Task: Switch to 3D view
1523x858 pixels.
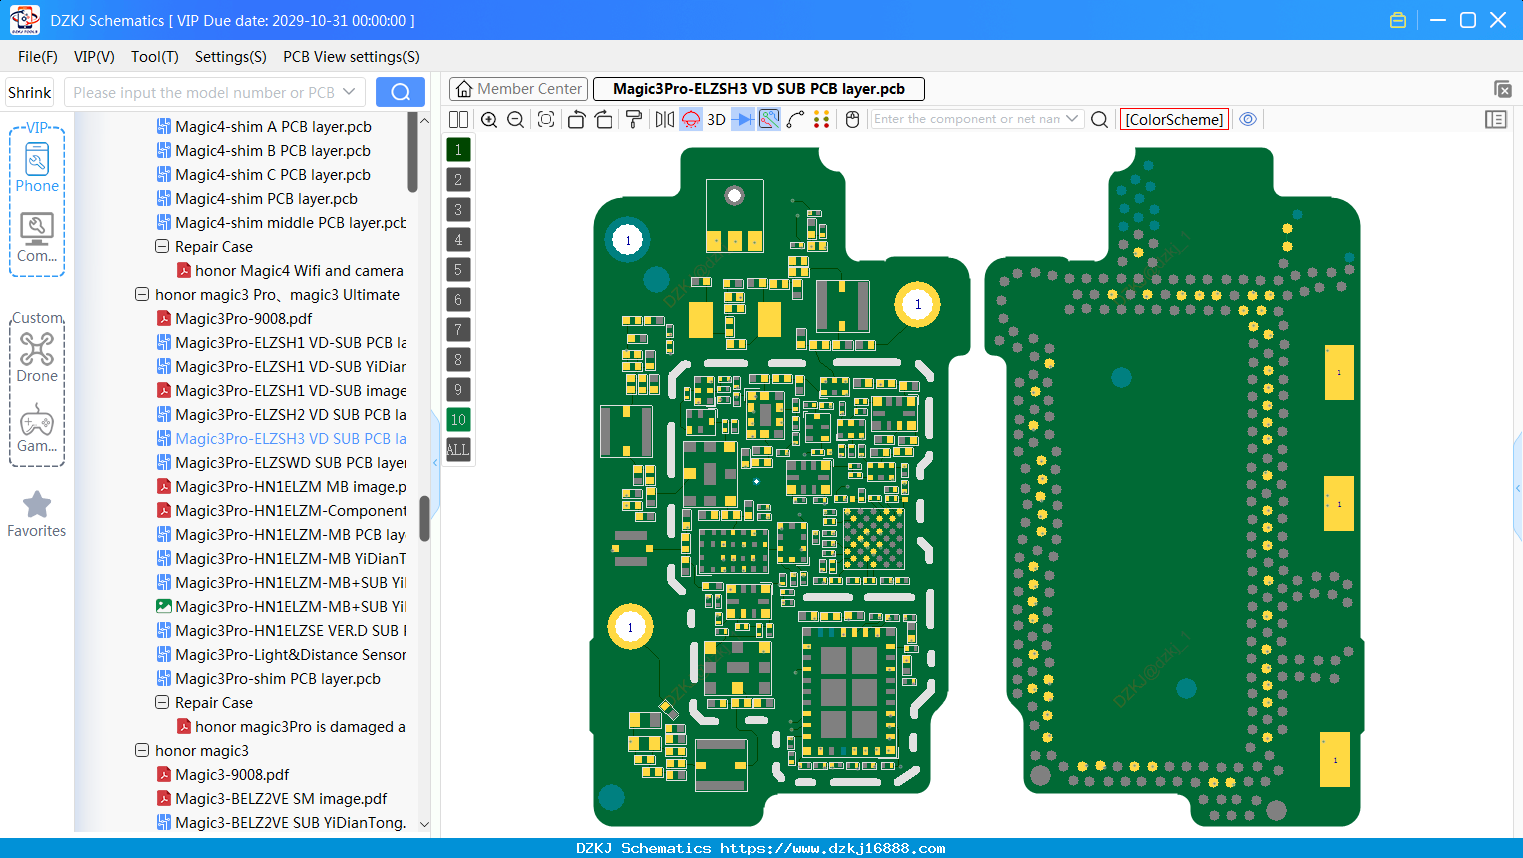Action: coord(716,119)
